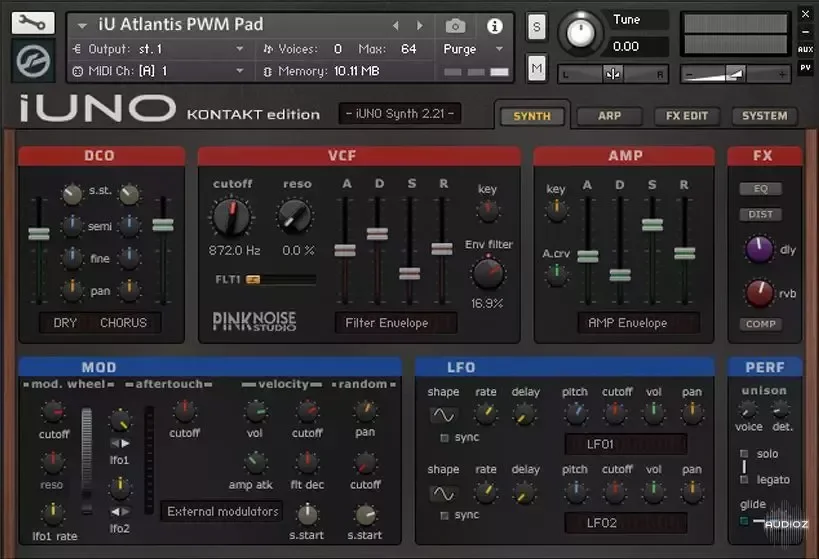This screenshot has height=559, width=819.
Task: Open the iUNO Synth 2.21 preset menu
Action: [400, 113]
